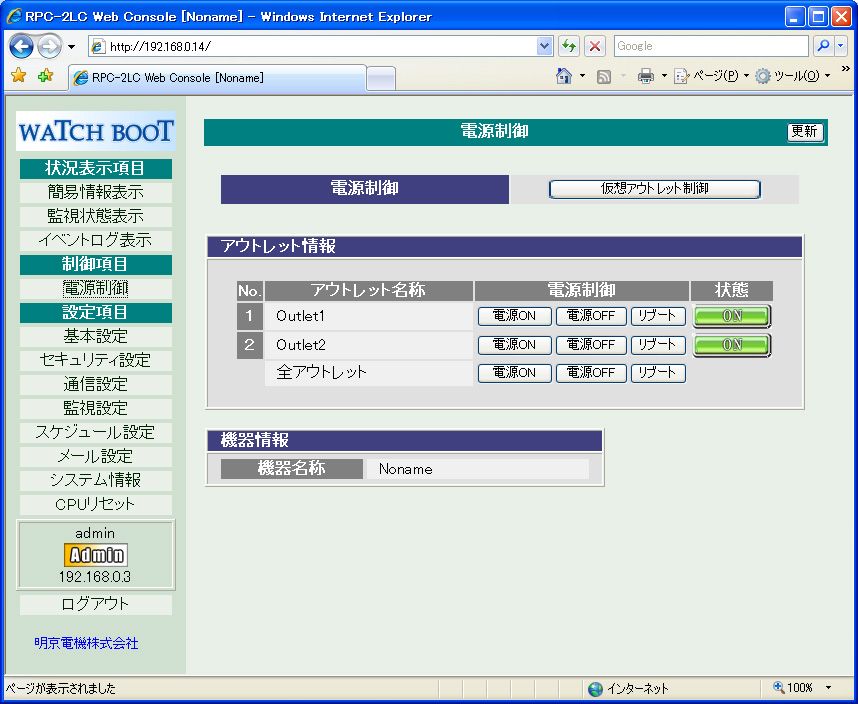858x704 pixels.
Task: Click the green Refresh page icon
Action: tap(569, 46)
